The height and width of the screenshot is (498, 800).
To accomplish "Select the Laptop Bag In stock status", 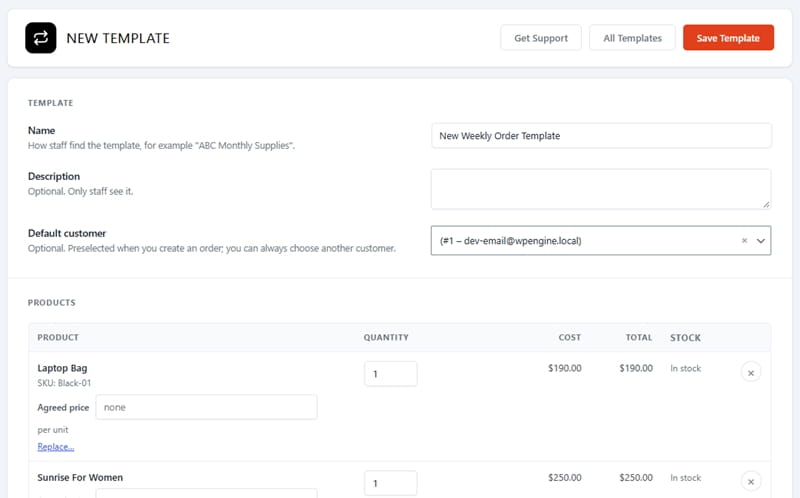I will pos(686,368).
